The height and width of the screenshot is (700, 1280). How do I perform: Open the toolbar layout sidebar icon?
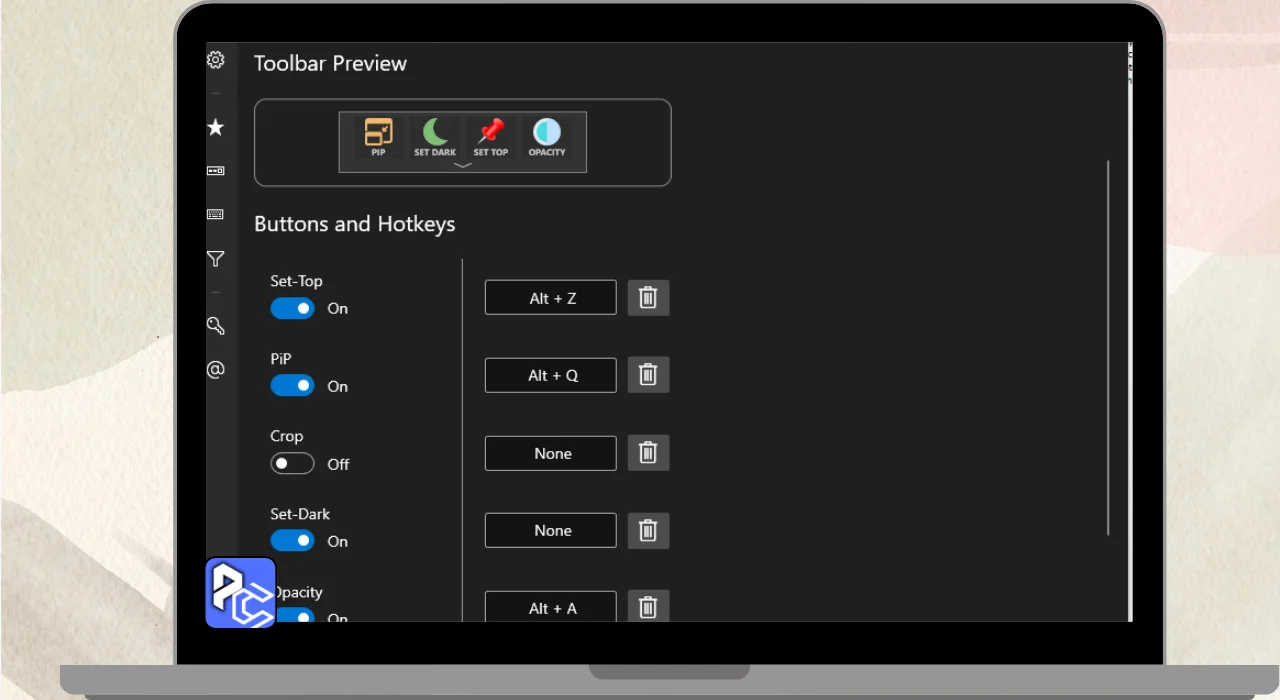[x=215, y=171]
